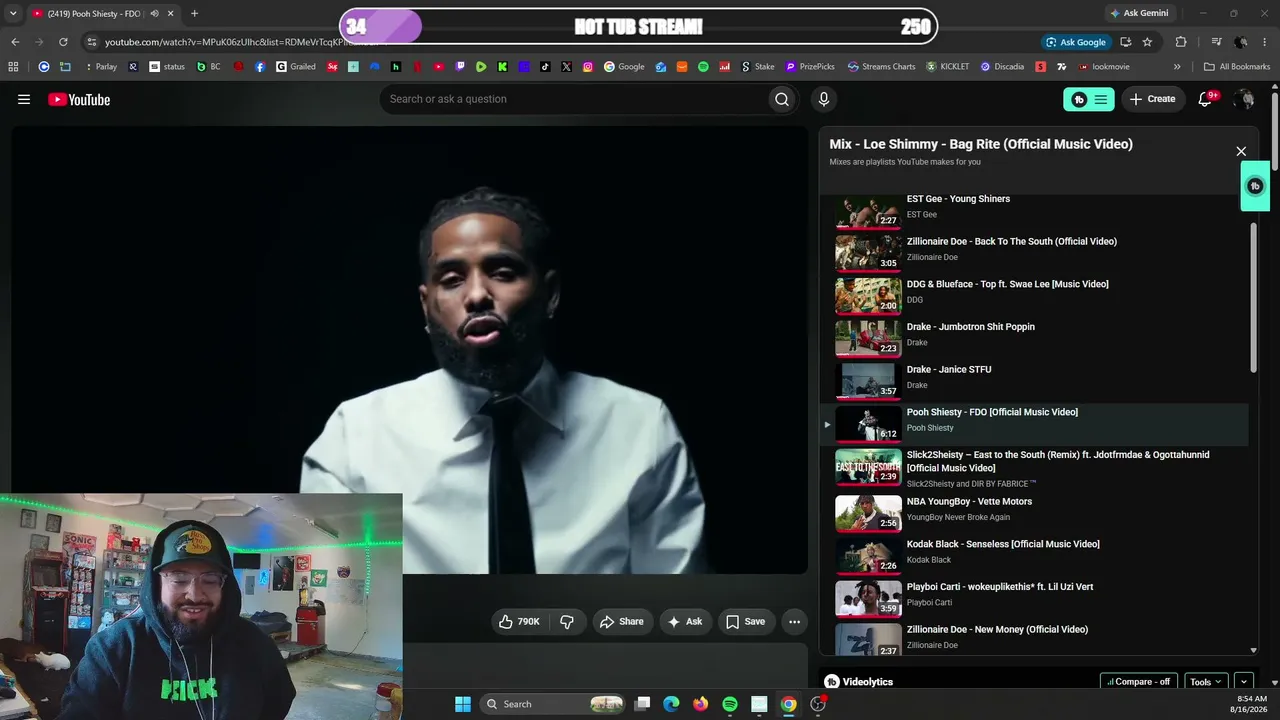Focus the Chrome address bar URL

240,42
